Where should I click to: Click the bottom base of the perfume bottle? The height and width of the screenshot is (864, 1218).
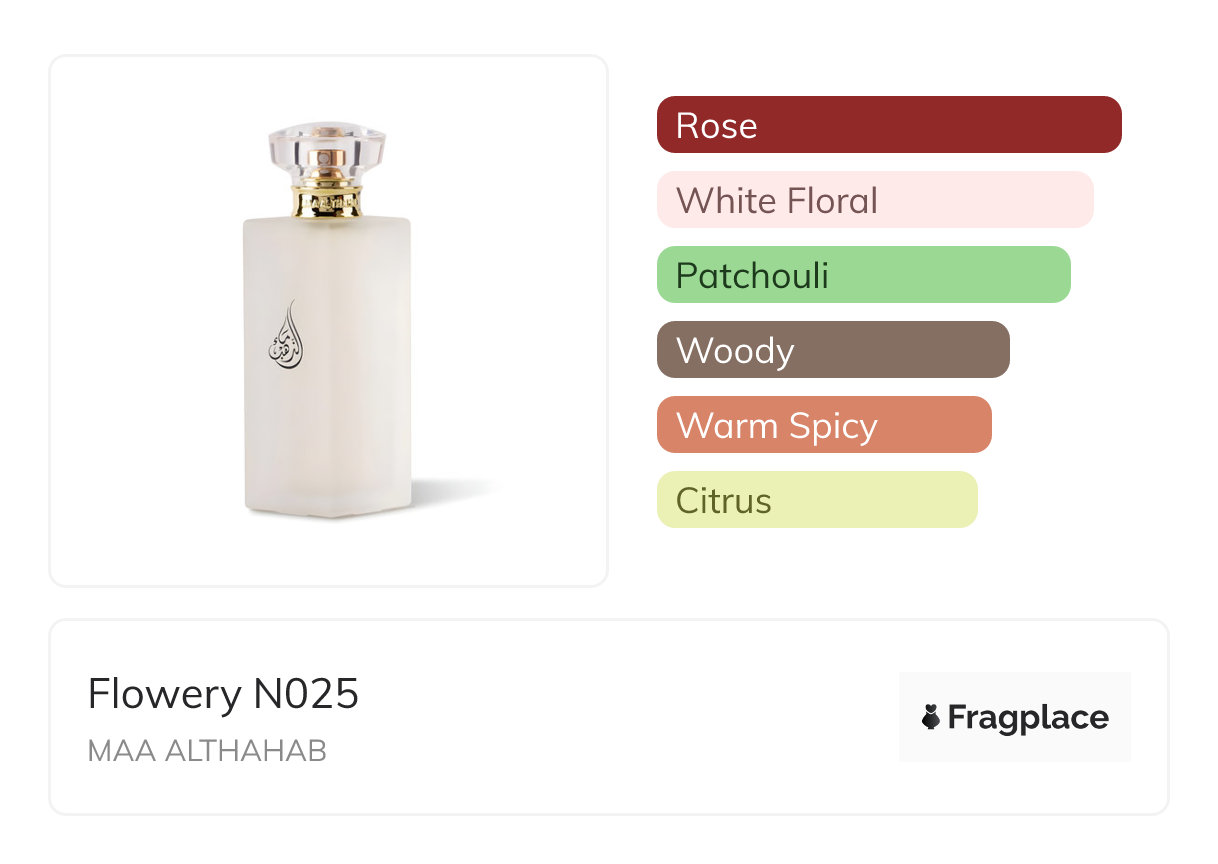click(327, 508)
